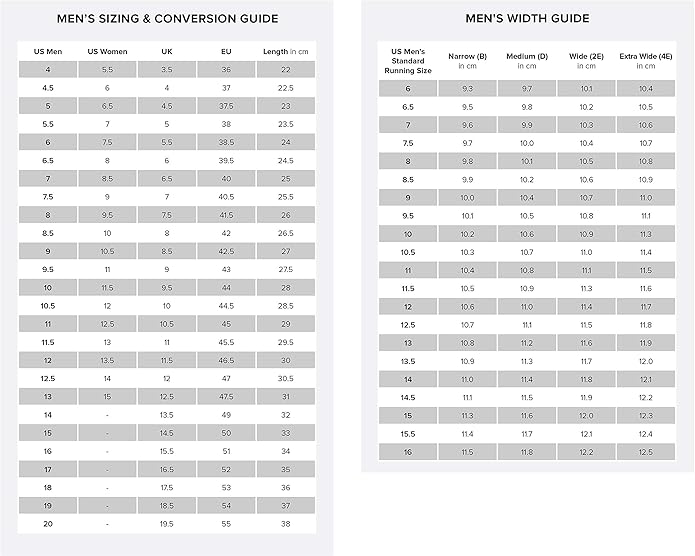This screenshot has height=556, width=695.
Task: Select the US Women column header
Action: pyautogui.click(x=107, y=51)
